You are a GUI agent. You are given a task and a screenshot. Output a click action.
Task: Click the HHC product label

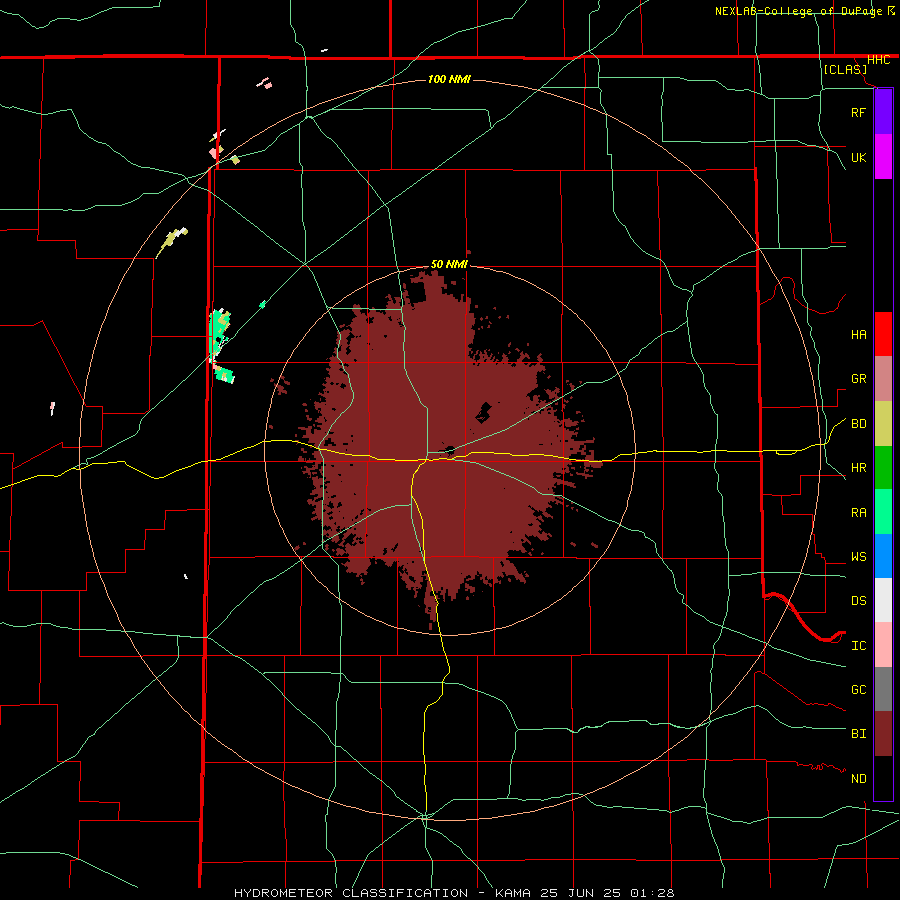click(x=878, y=60)
